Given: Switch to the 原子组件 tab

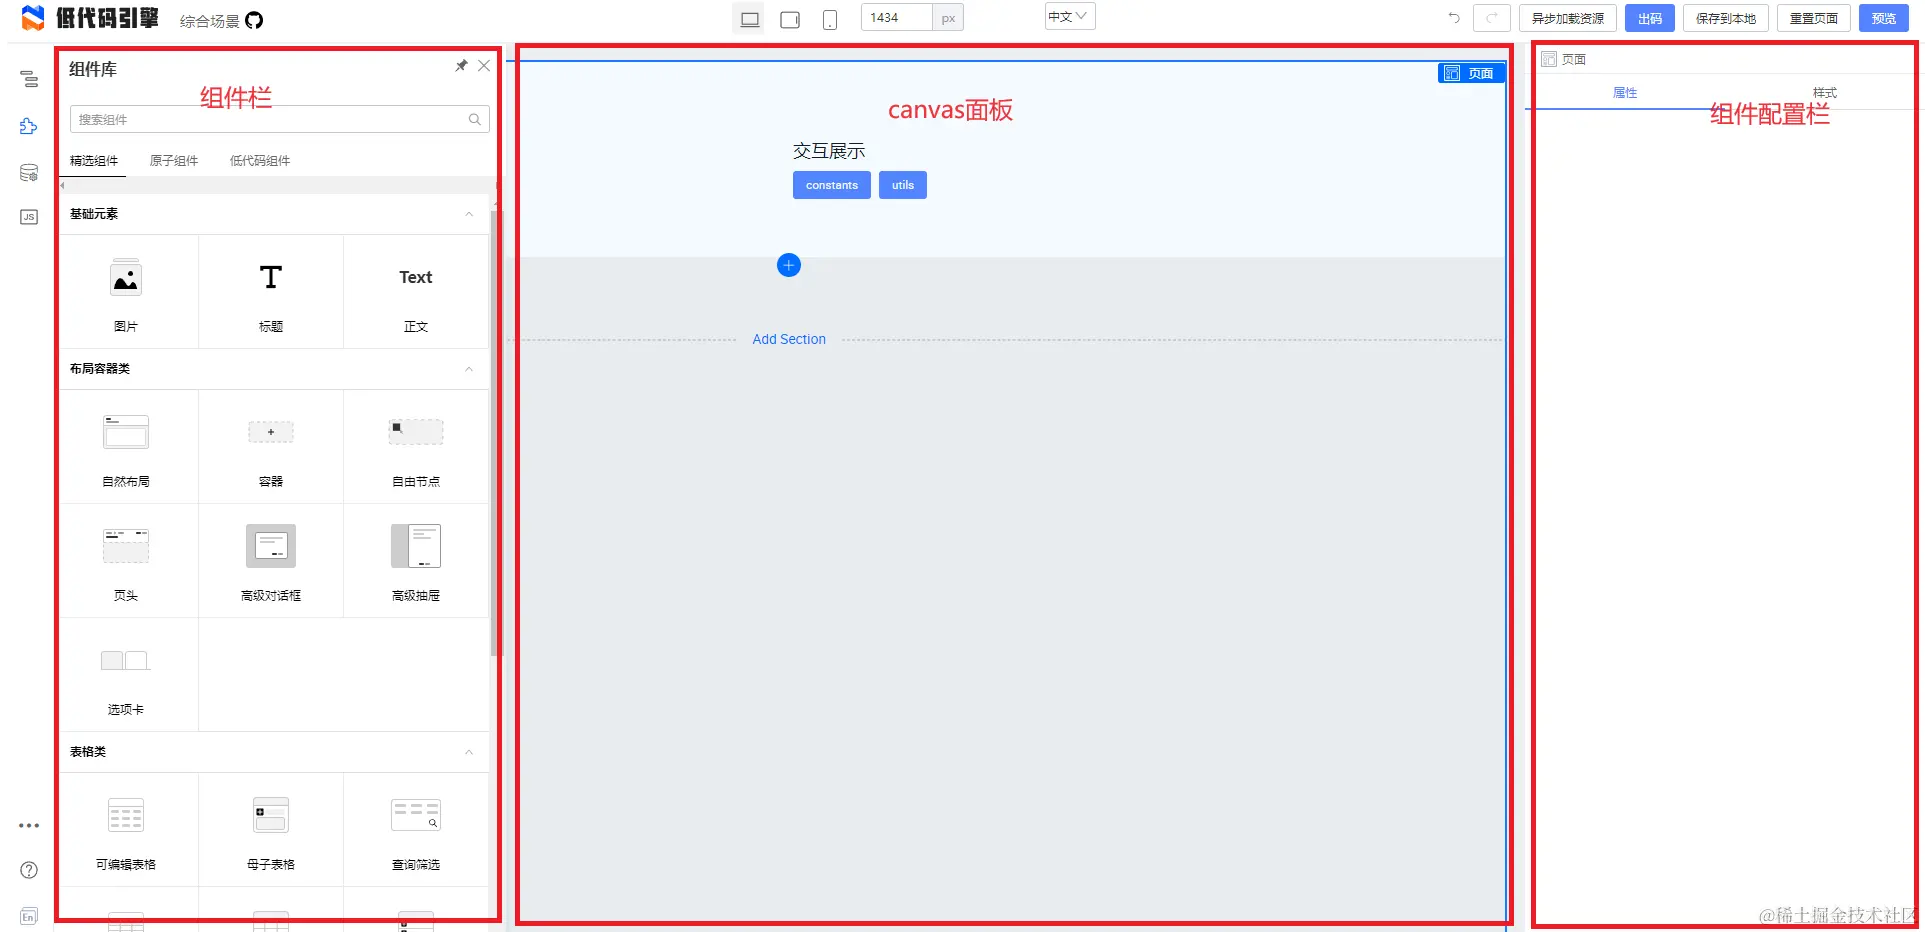Looking at the screenshot, I should pos(174,160).
